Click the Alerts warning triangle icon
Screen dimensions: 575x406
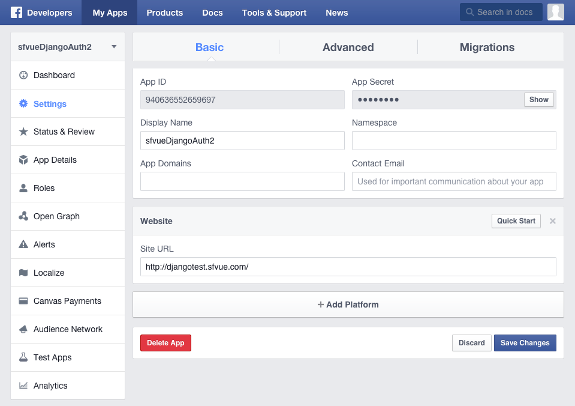[23, 244]
